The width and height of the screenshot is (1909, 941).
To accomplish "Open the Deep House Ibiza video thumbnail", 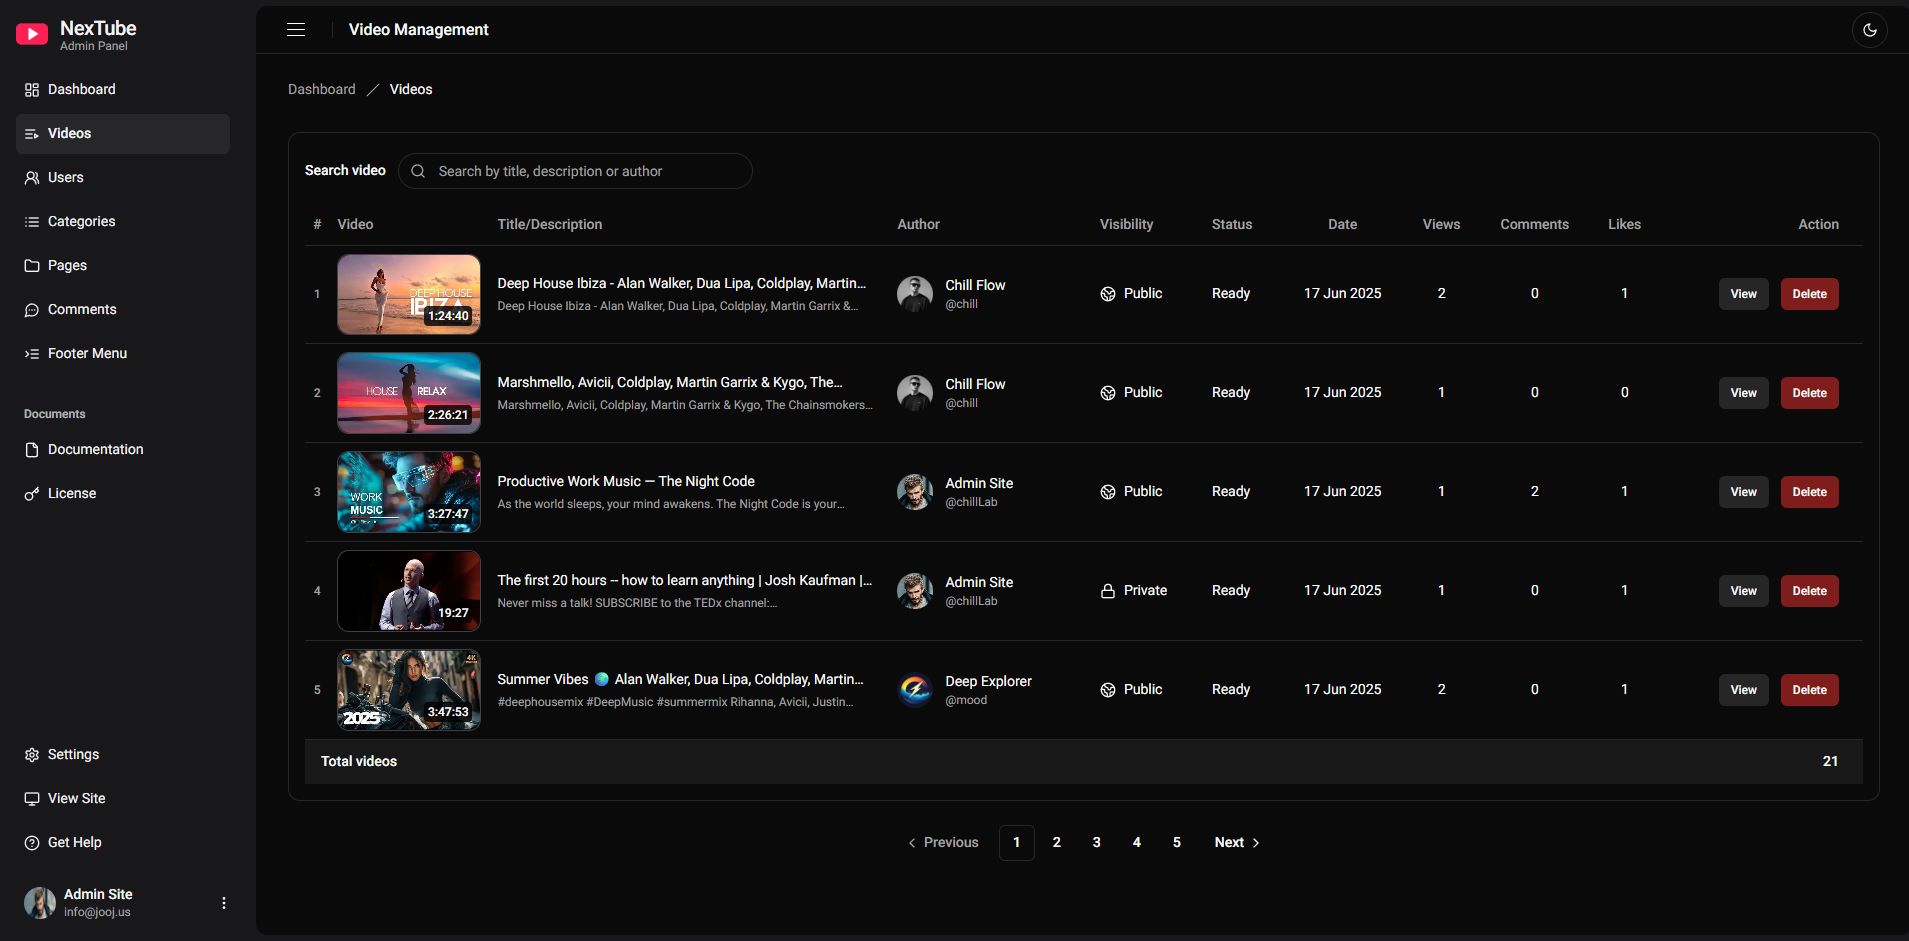I will (x=408, y=294).
